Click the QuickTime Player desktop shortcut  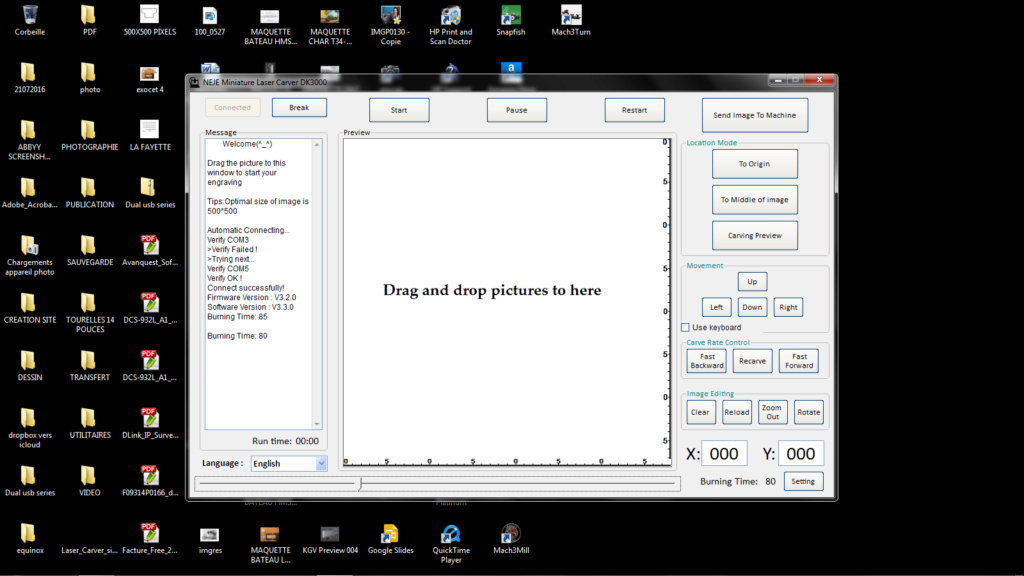(451, 544)
